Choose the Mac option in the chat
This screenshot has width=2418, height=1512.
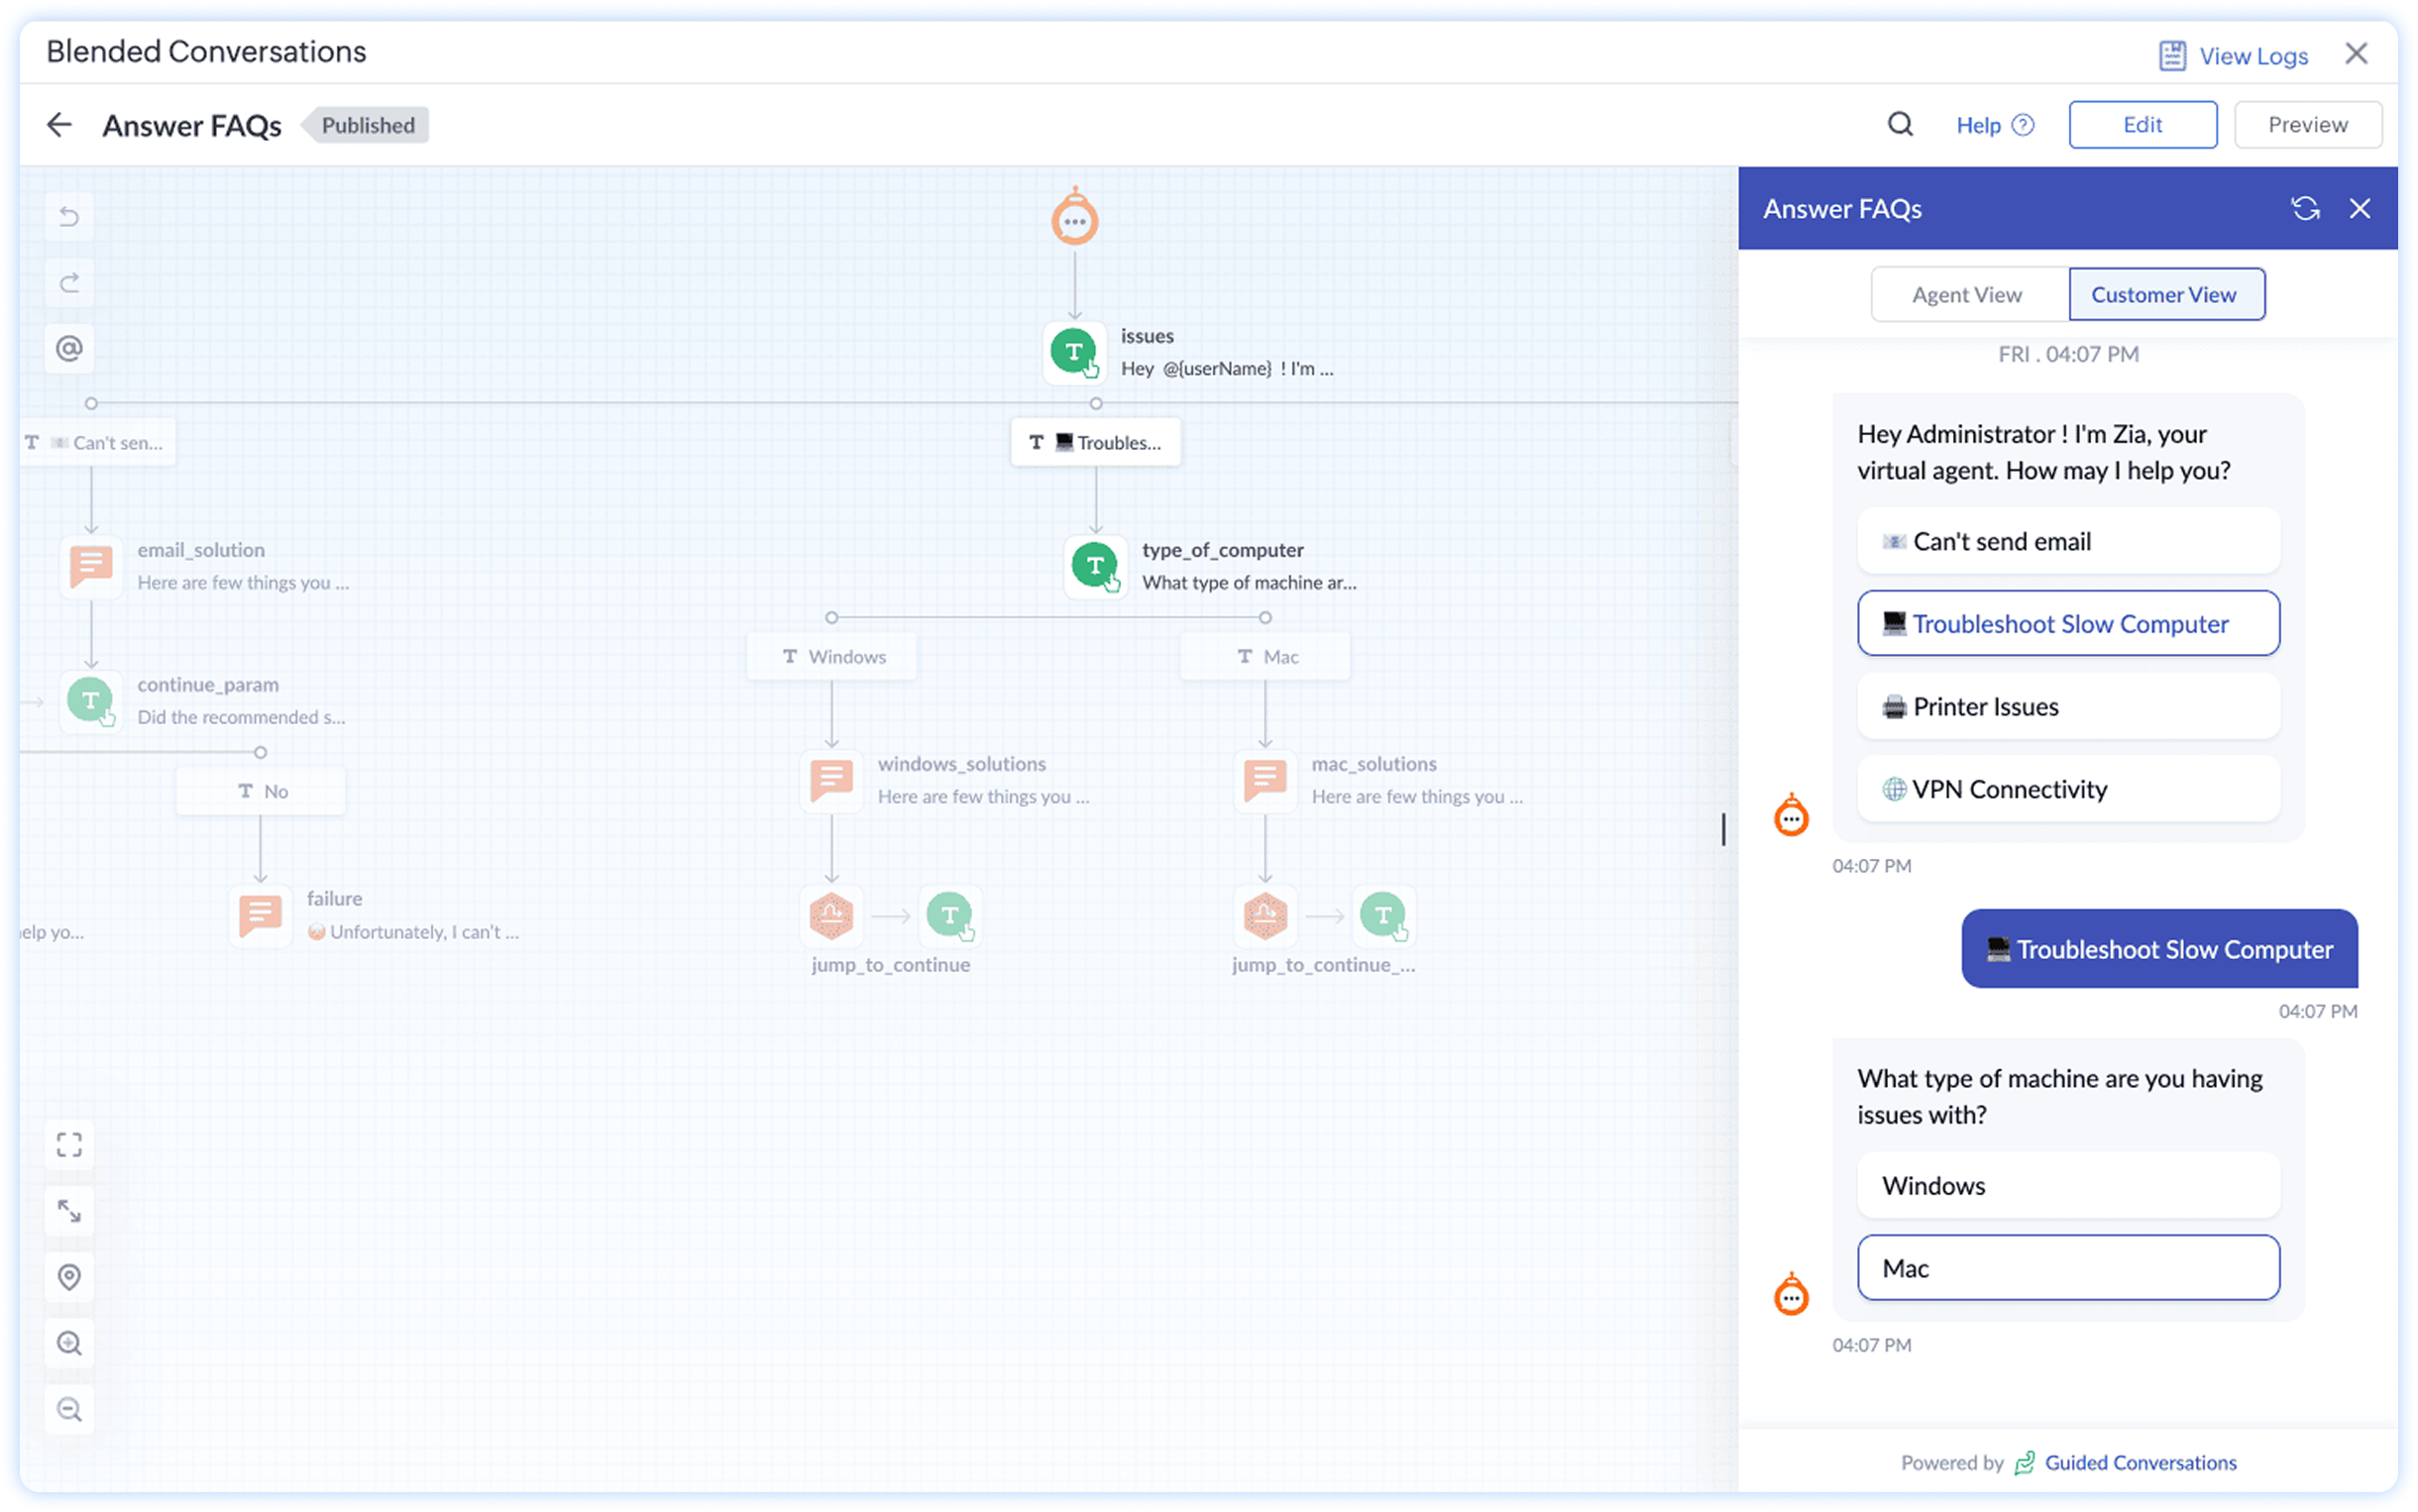tap(2067, 1268)
